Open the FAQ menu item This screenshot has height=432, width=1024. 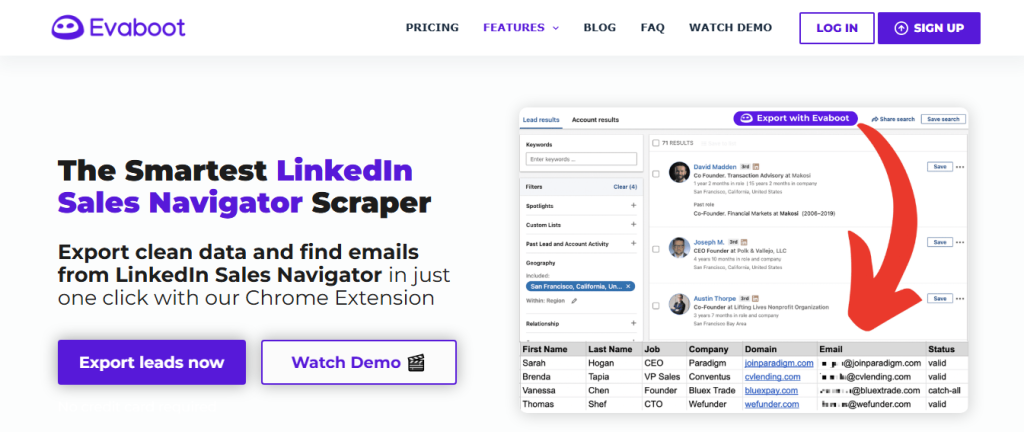point(652,27)
